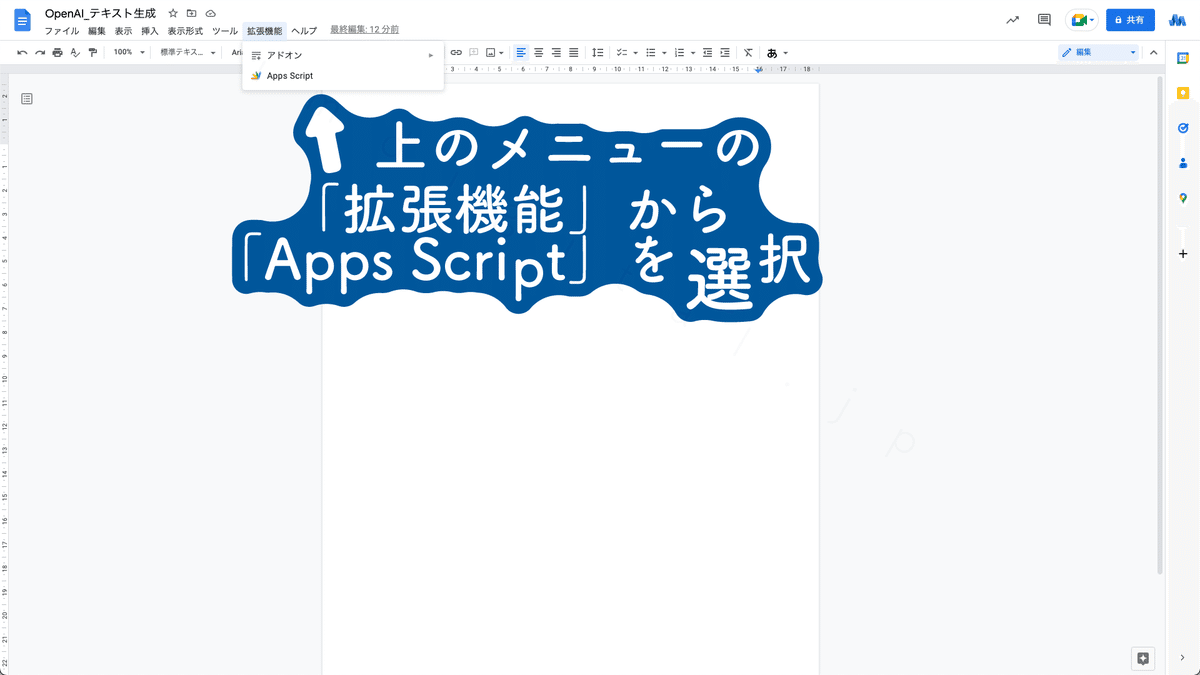Select the paint format tool
The height and width of the screenshot is (675, 1200).
91,52
